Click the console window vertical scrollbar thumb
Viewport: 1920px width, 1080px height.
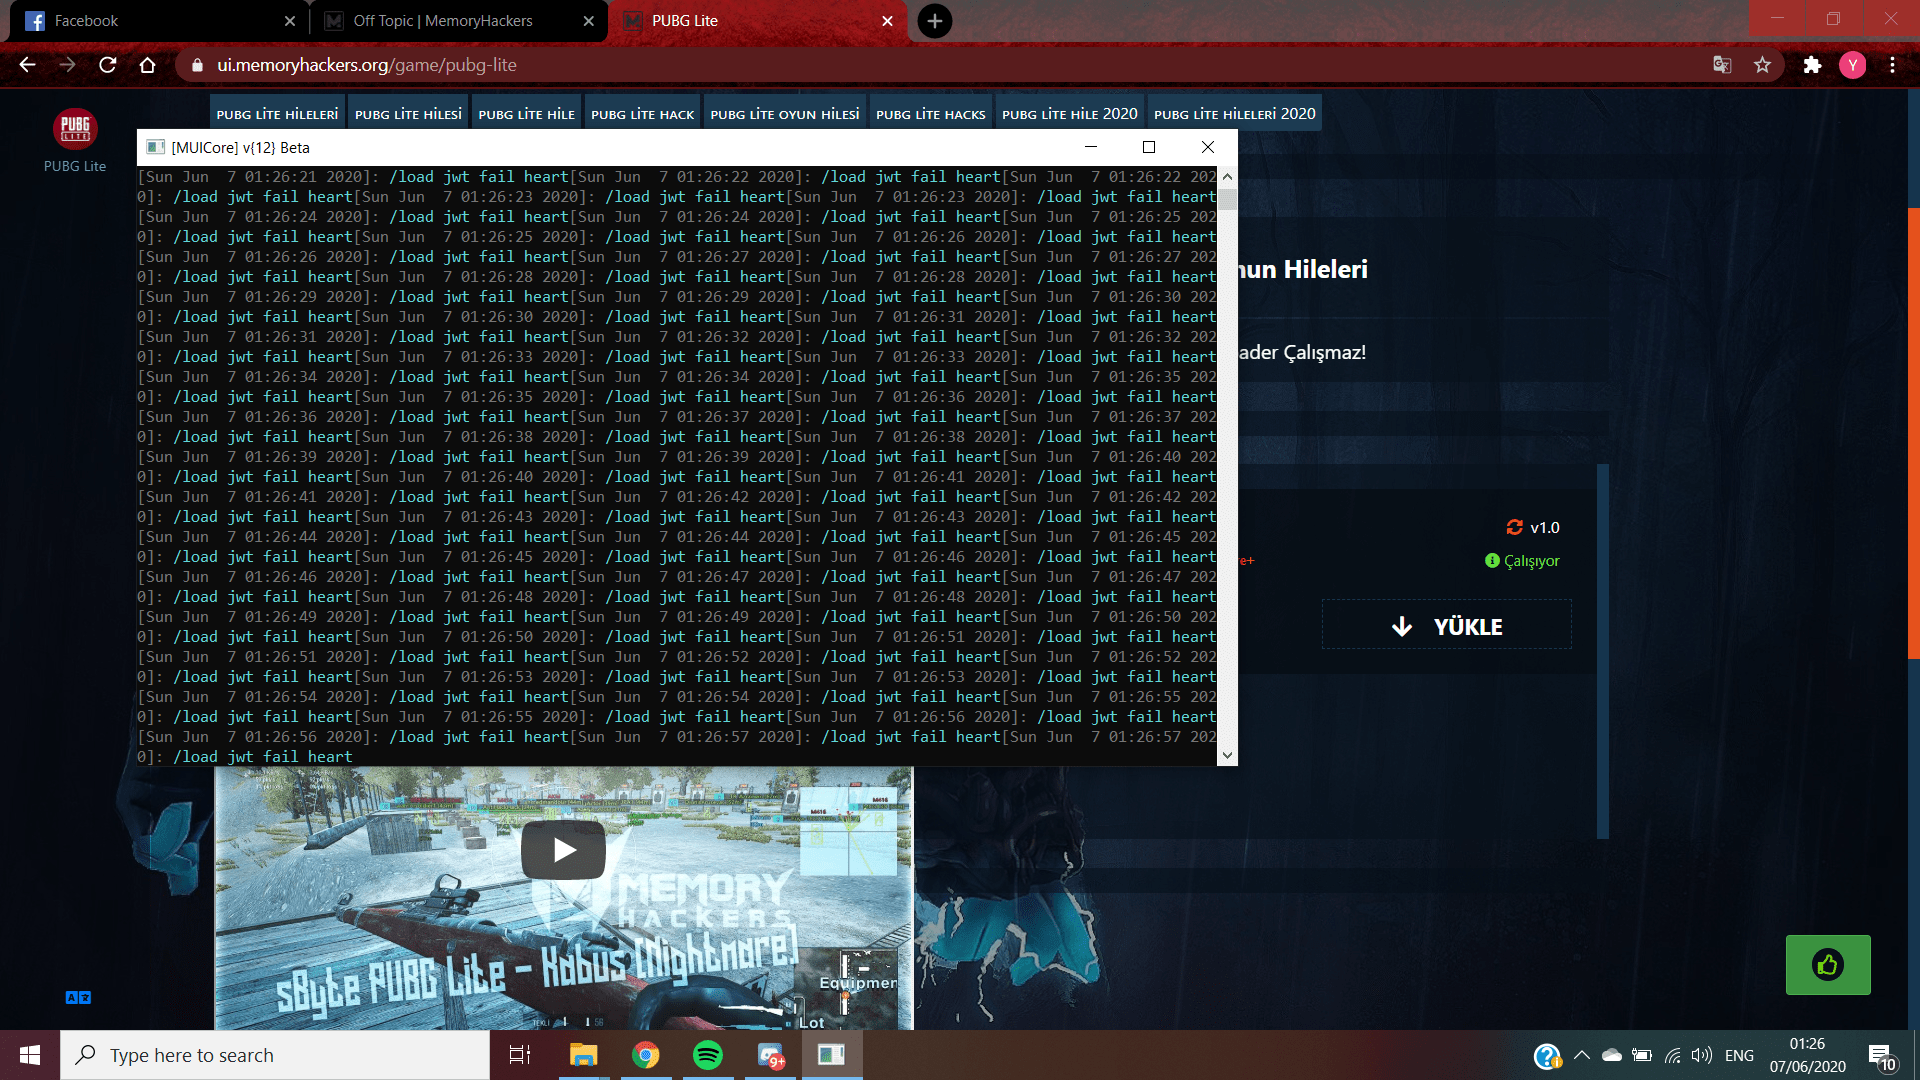point(1227,198)
